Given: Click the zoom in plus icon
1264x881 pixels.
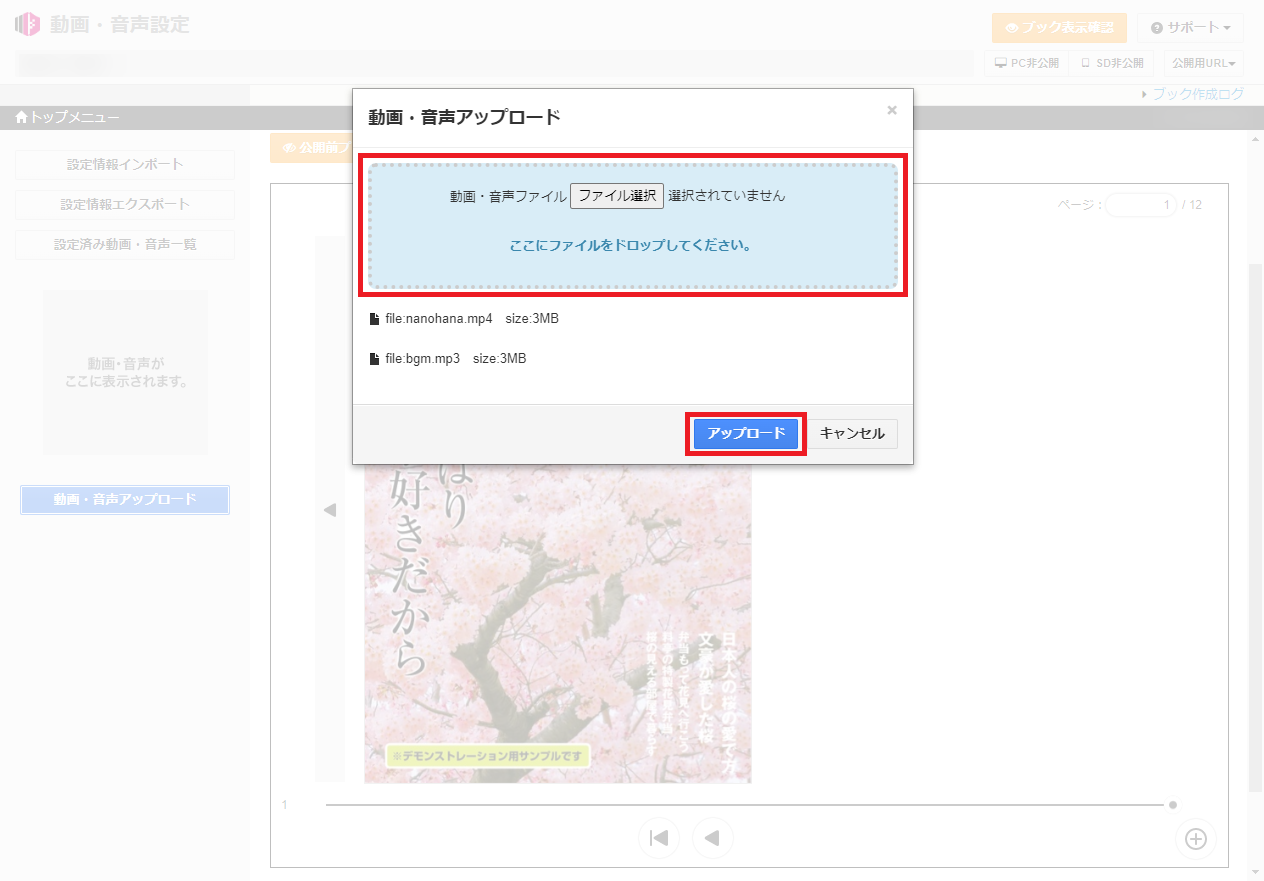Looking at the screenshot, I should point(1195,839).
